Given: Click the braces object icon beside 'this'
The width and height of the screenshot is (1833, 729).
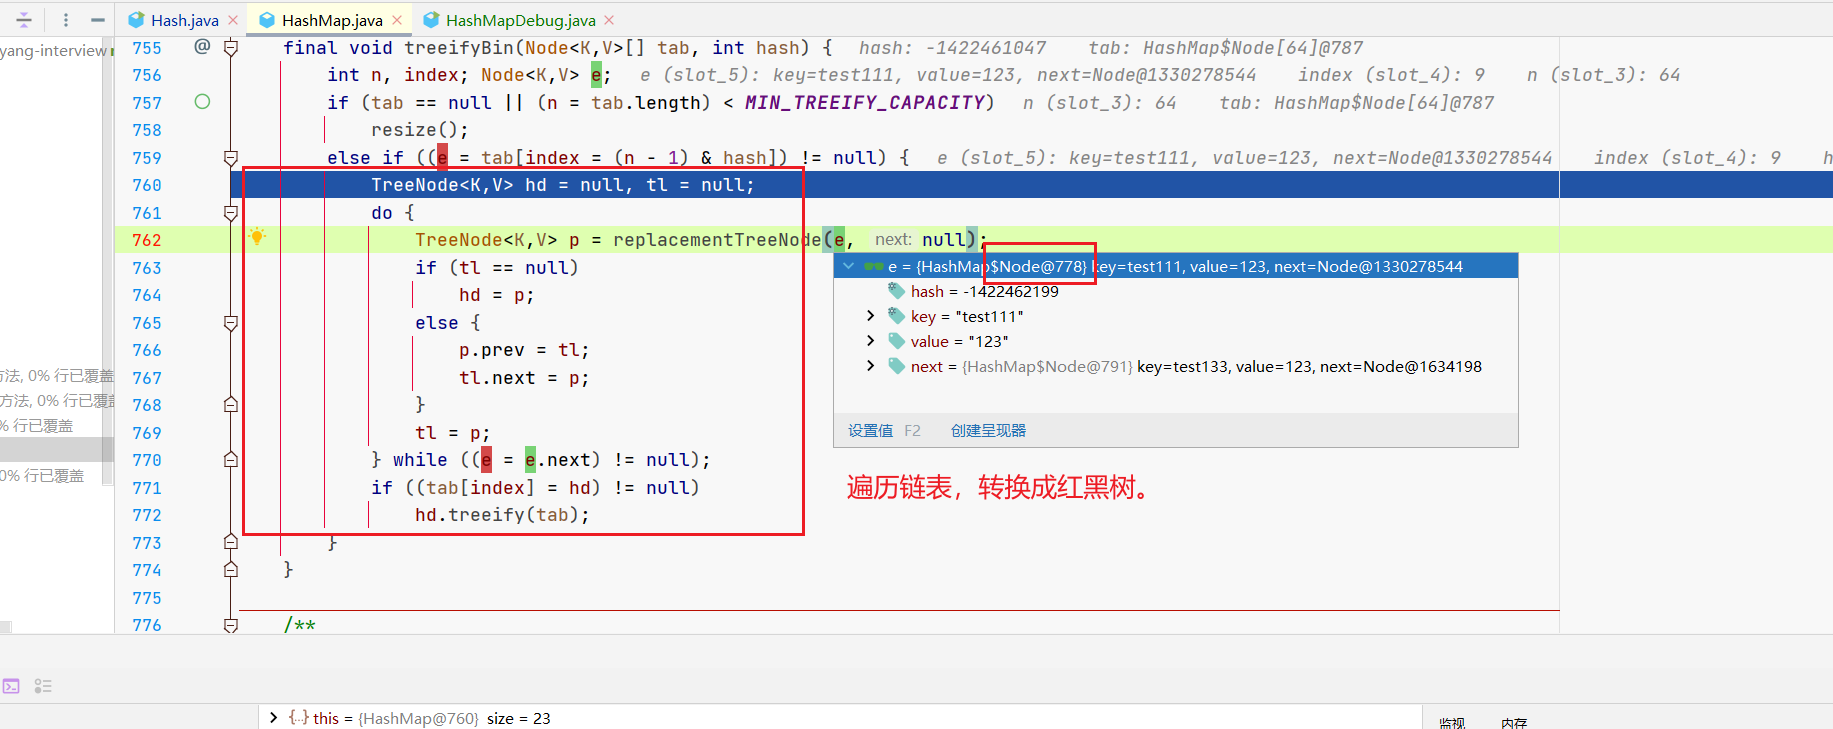Looking at the screenshot, I should pos(298,718).
